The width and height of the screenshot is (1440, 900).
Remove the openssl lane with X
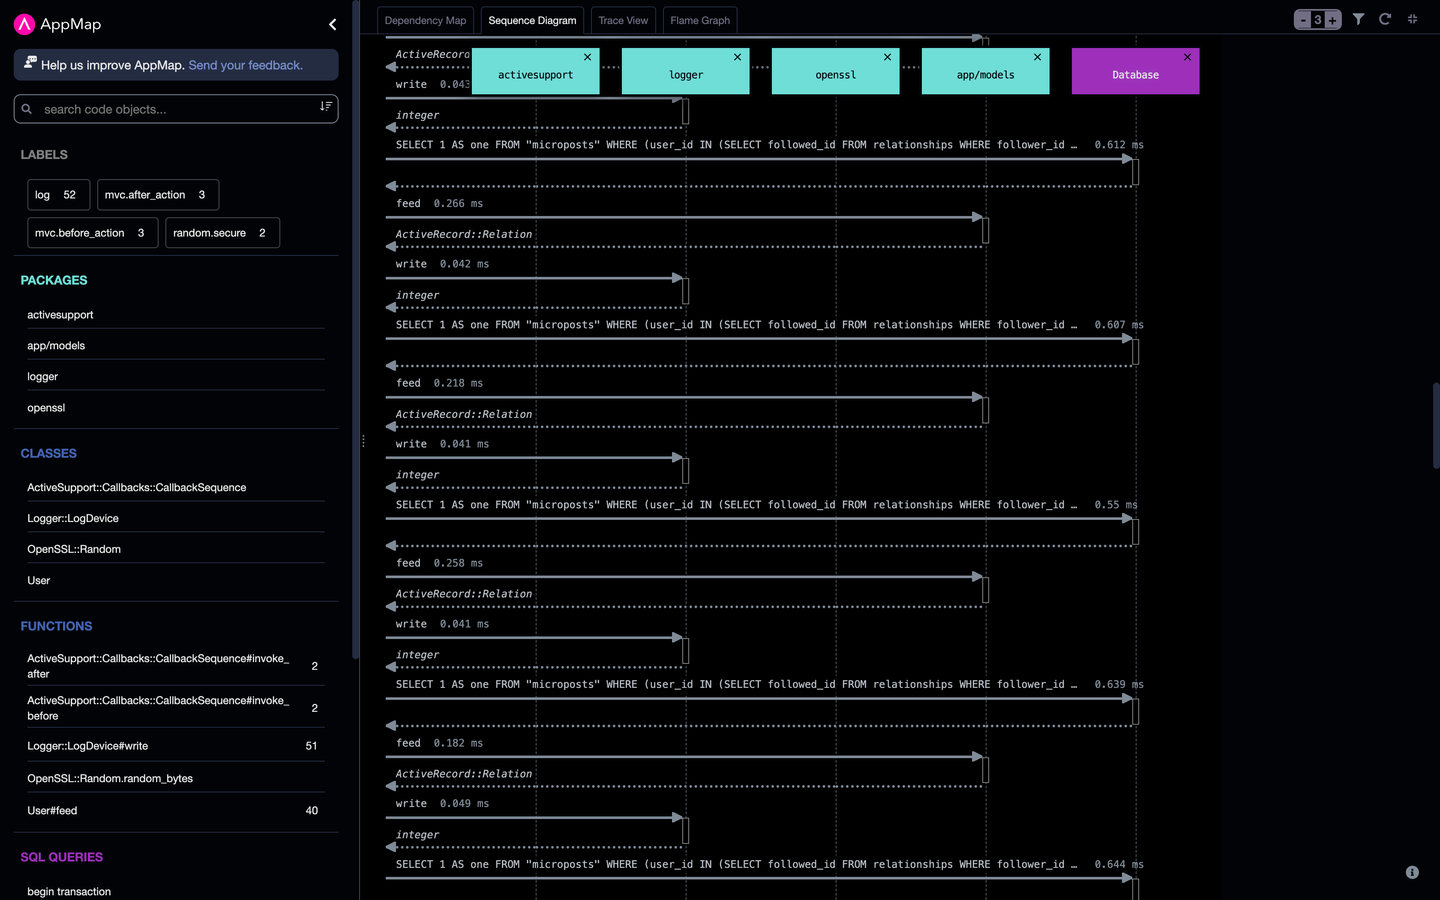click(888, 57)
